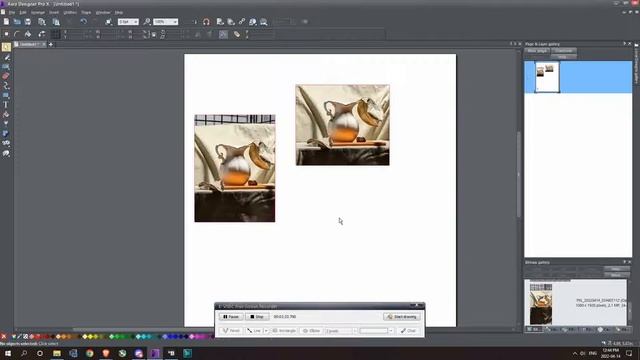Image resolution: width=640 pixels, height=360 pixels.
Task: Open the Arrange menu
Action: [38, 13]
